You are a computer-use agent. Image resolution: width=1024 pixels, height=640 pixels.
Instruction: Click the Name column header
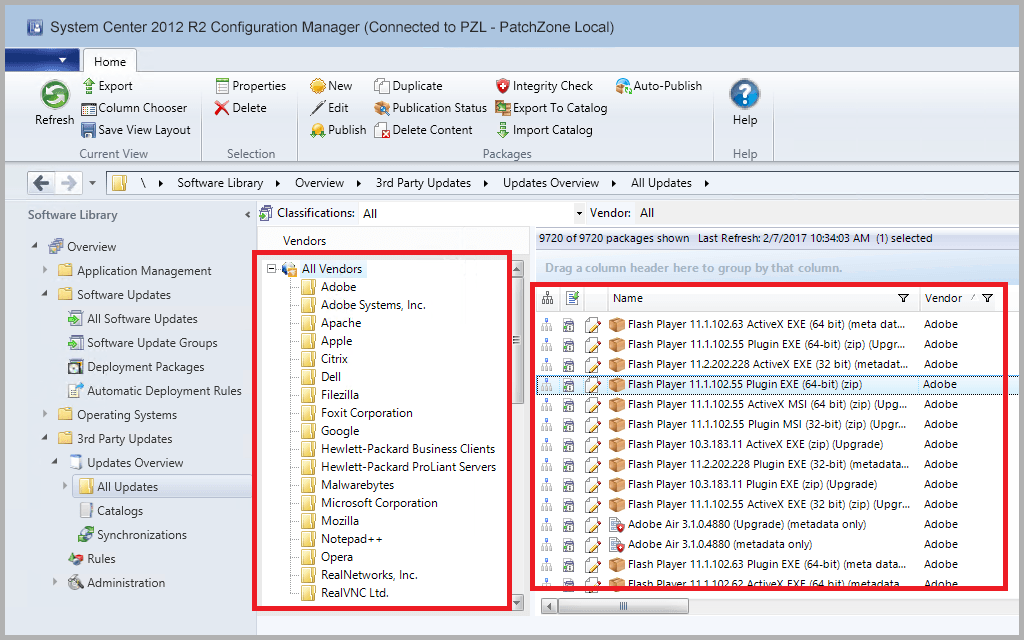763,298
